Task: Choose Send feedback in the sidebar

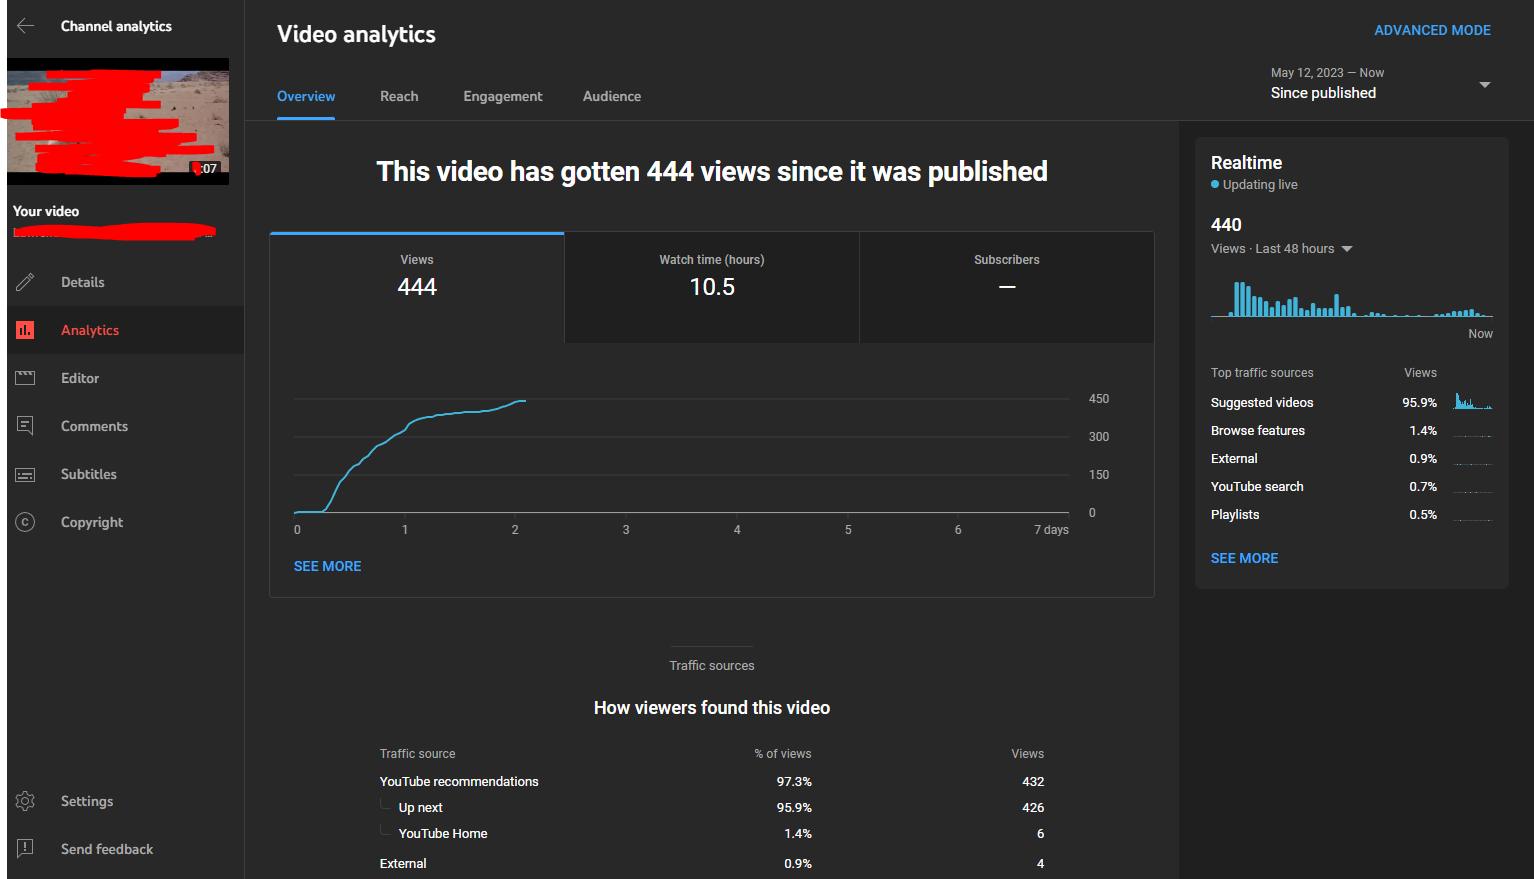Action: coord(126,849)
